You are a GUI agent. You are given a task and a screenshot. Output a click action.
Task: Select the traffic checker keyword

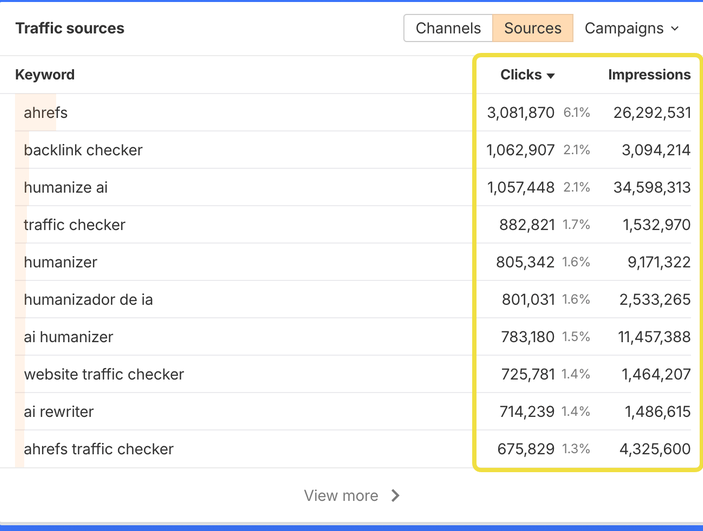tap(74, 225)
